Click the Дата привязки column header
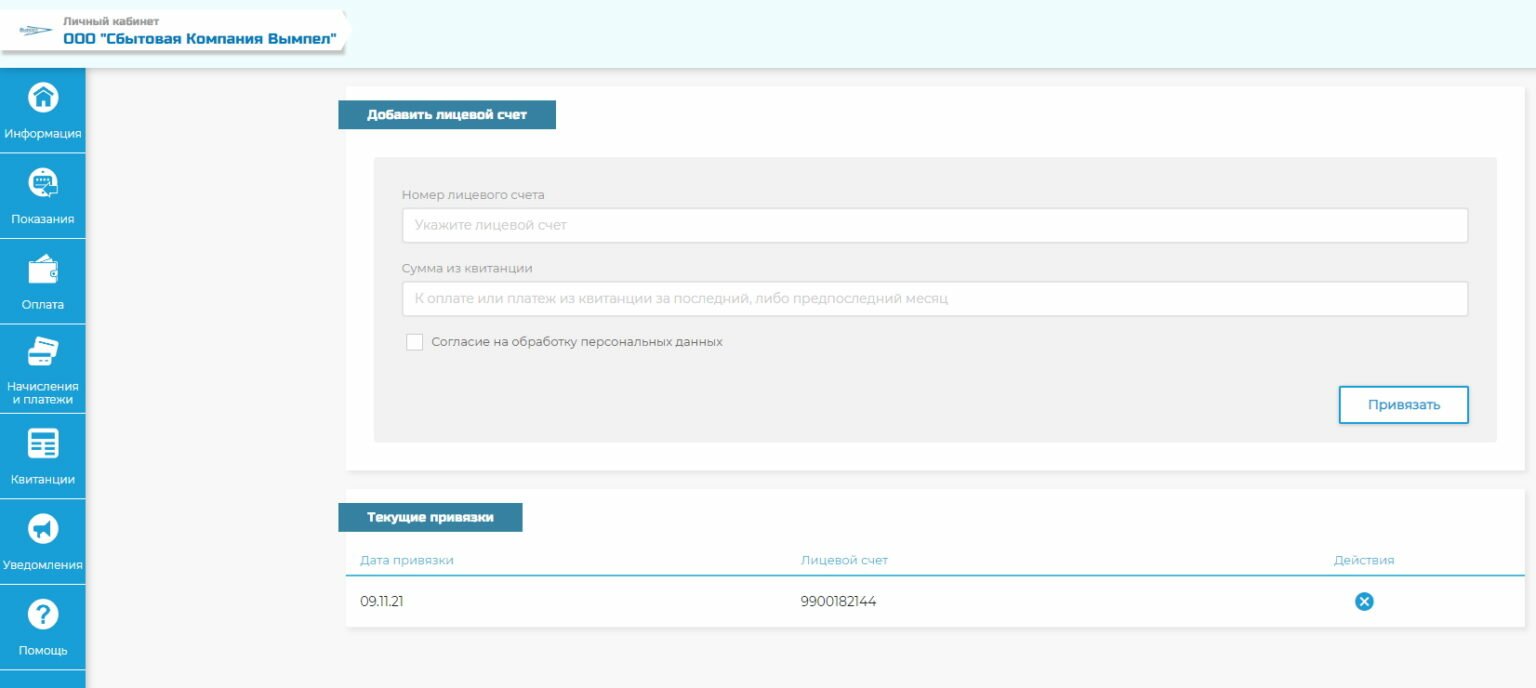This screenshot has height=688, width=1536. coord(407,560)
